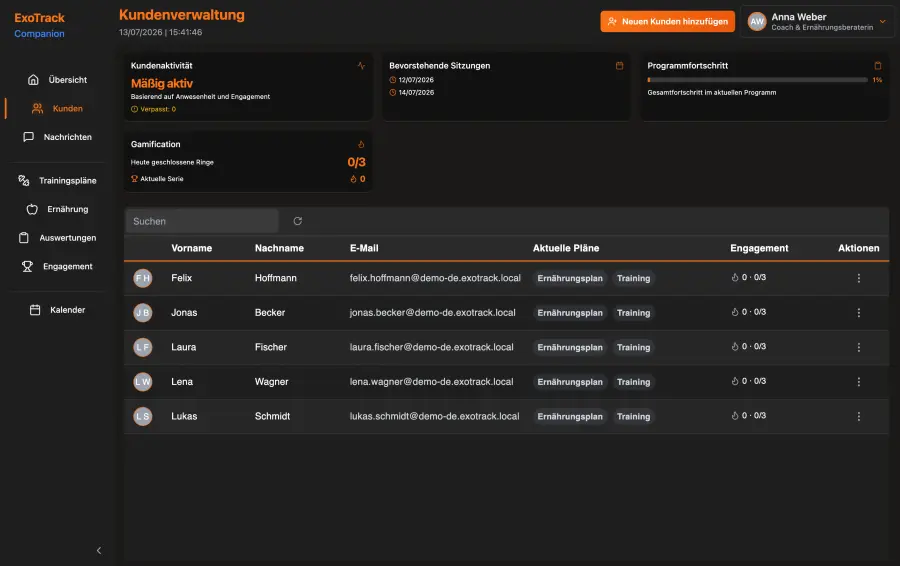This screenshot has height=566, width=900.
Task: Click Jonas Becker's JB avatar
Action: (x=143, y=313)
